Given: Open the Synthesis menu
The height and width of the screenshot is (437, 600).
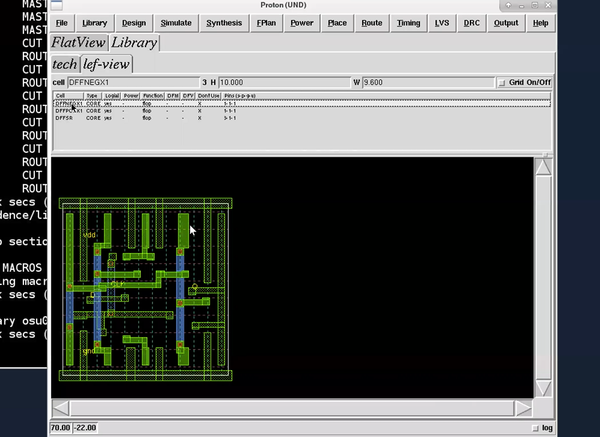Looking at the screenshot, I should click(x=224, y=23).
